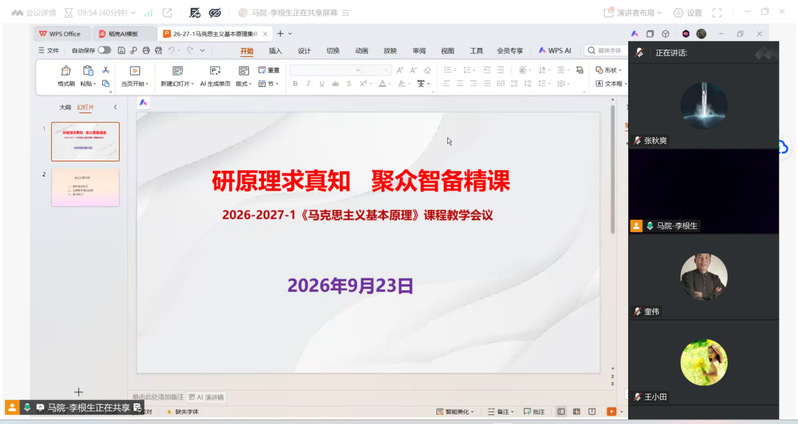Collapse the slide panel chevron
Viewport: 798px width, 424px height.
115,107
